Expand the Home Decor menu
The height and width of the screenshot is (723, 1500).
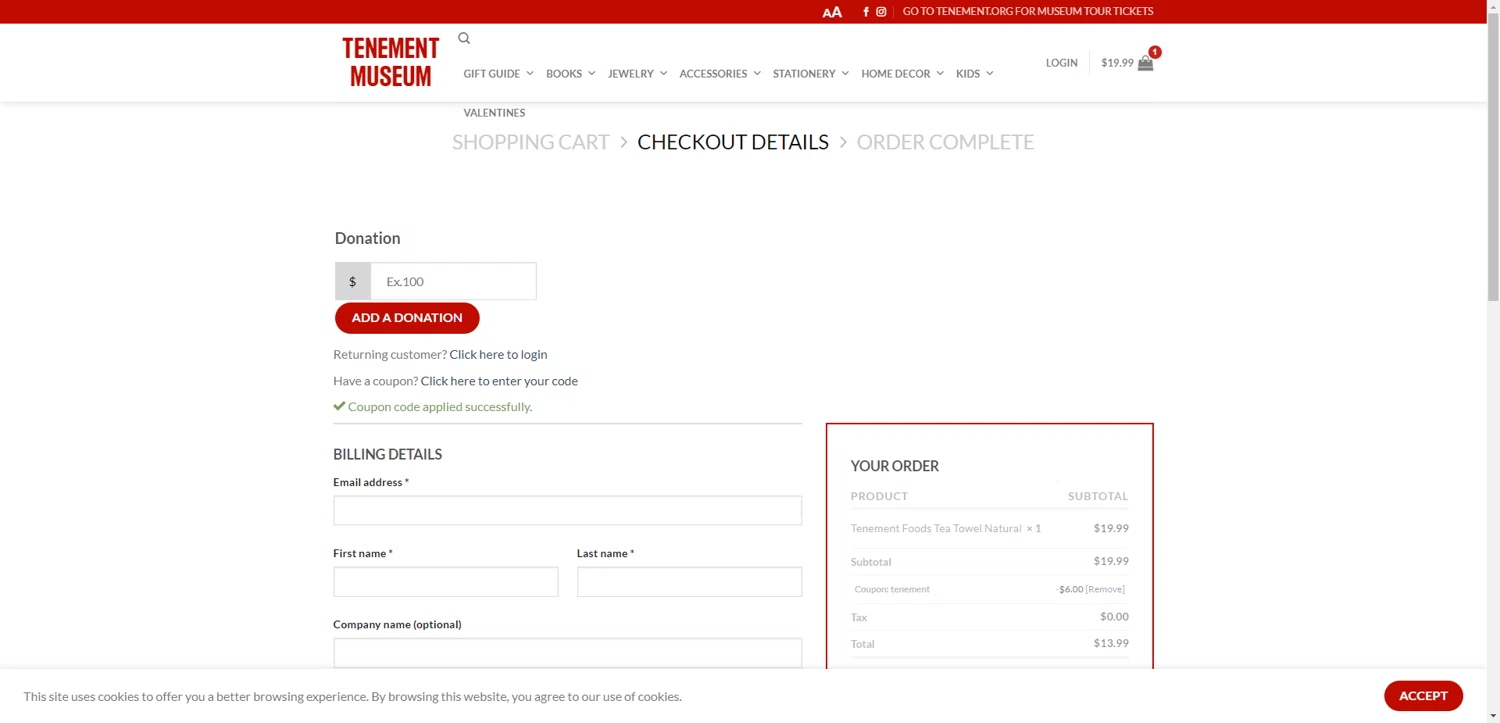[x=902, y=73]
